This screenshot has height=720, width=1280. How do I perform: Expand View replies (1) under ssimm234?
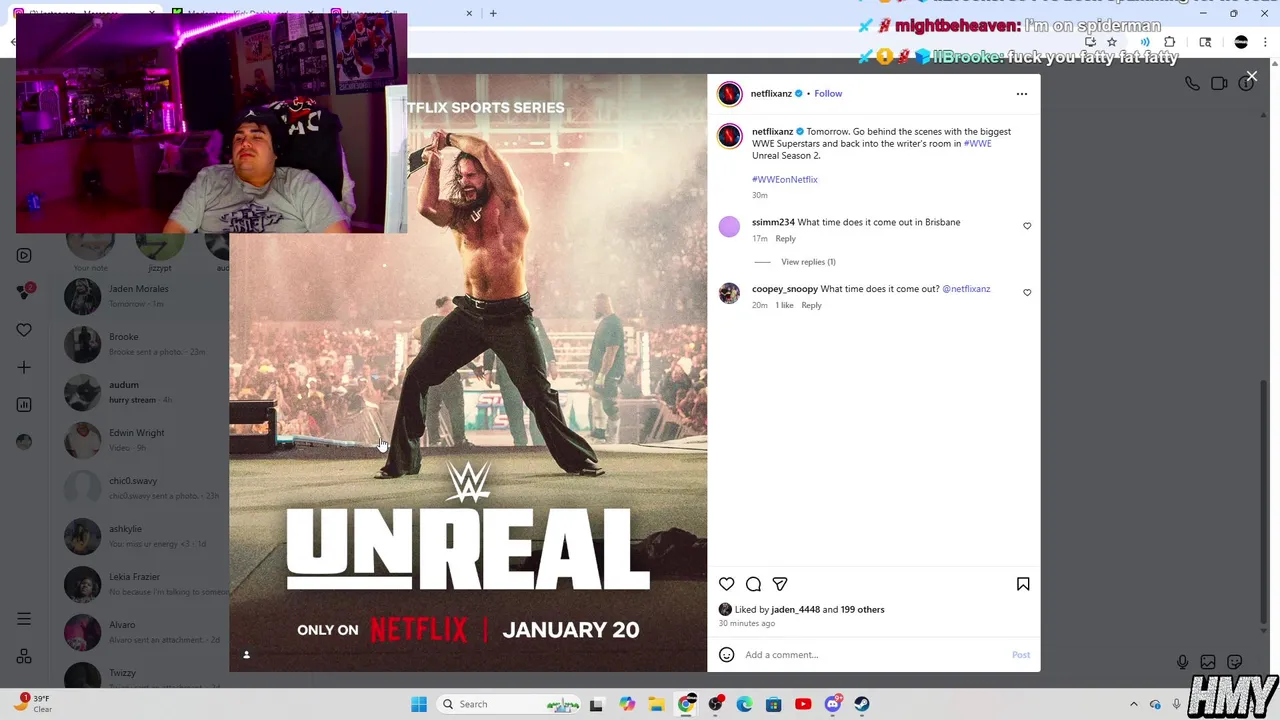coord(808,262)
